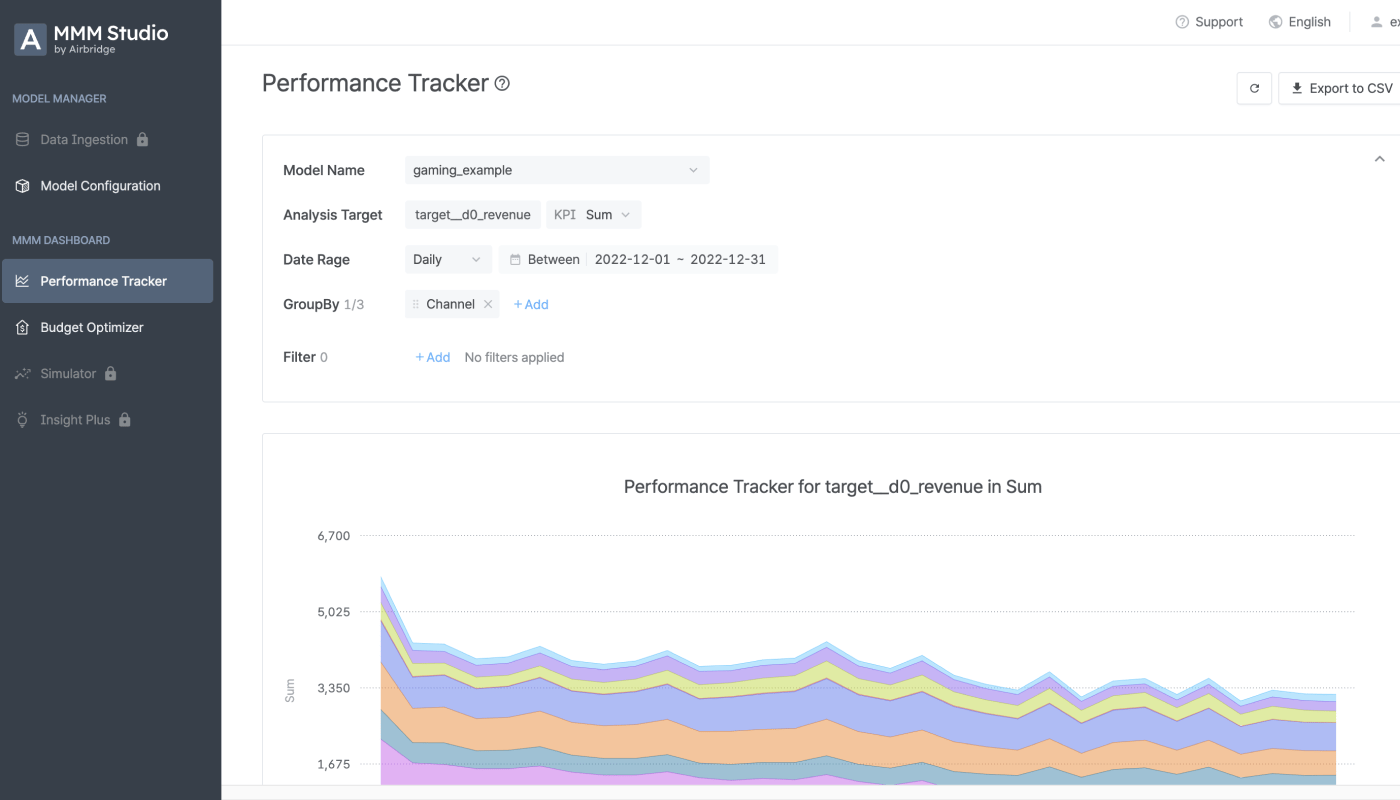The image size is (1400, 800).
Task: Click the '6,700' y-axis value
Action: pos(334,536)
